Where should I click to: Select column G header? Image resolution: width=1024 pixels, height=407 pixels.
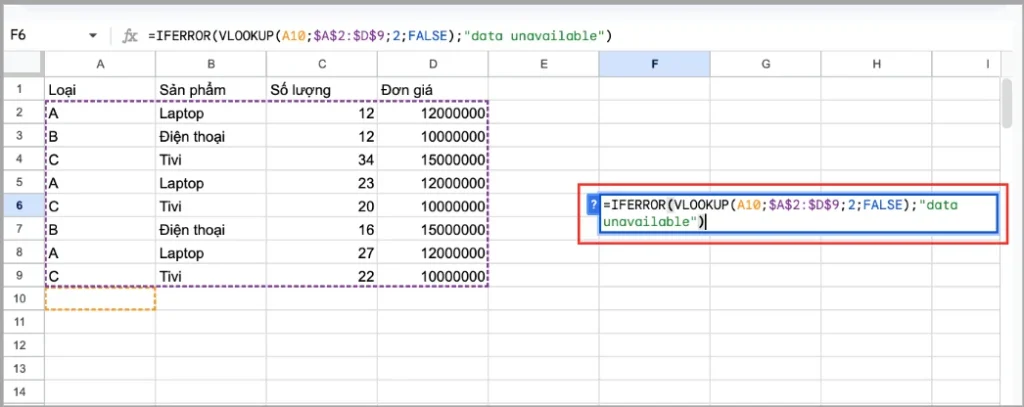[766, 63]
